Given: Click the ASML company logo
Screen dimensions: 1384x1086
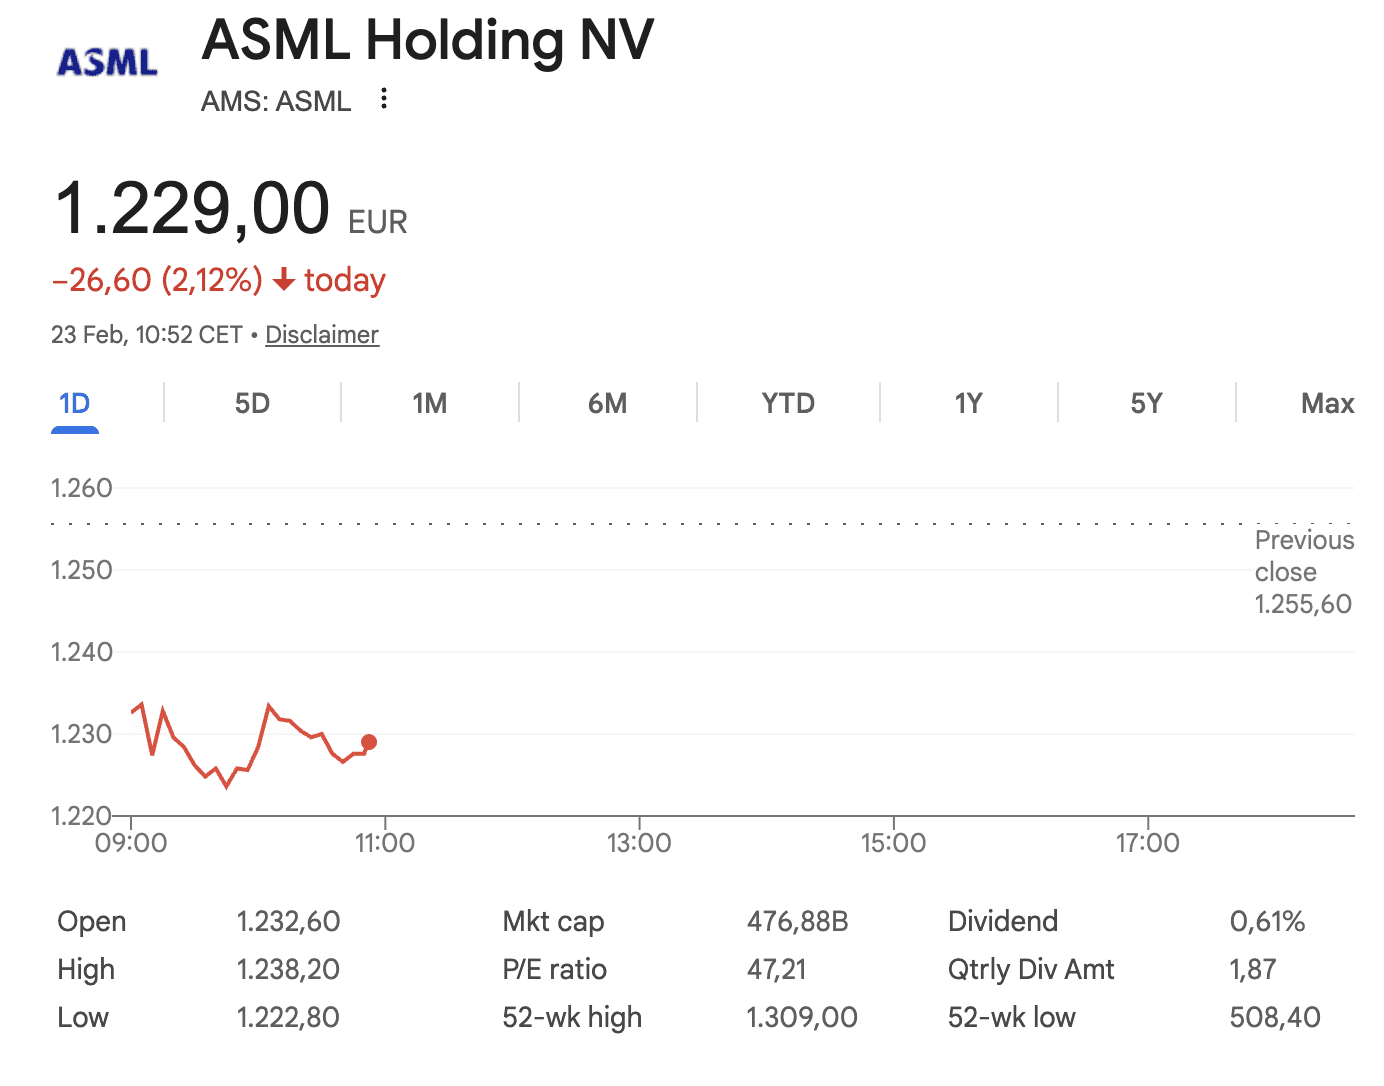Looking at the screenshot, I should pos(107,62).
